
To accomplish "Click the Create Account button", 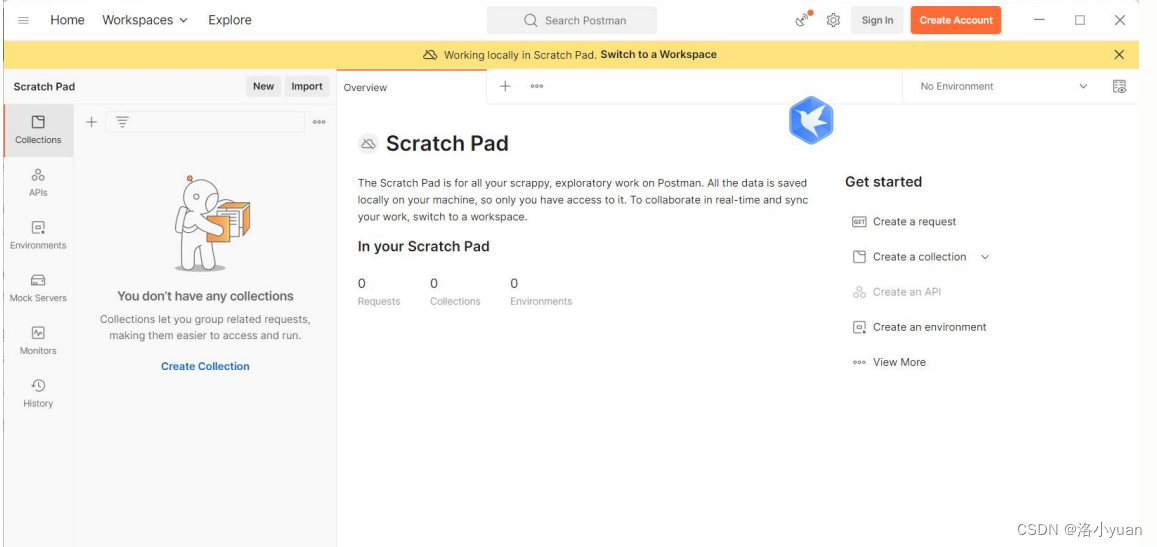I will [956, 21].
